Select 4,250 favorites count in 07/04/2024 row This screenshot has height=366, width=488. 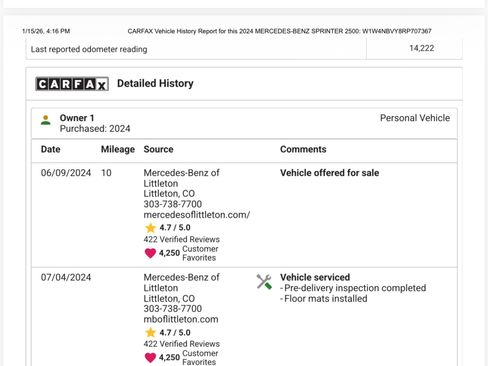pyautogui.click(x=169, y=357)
